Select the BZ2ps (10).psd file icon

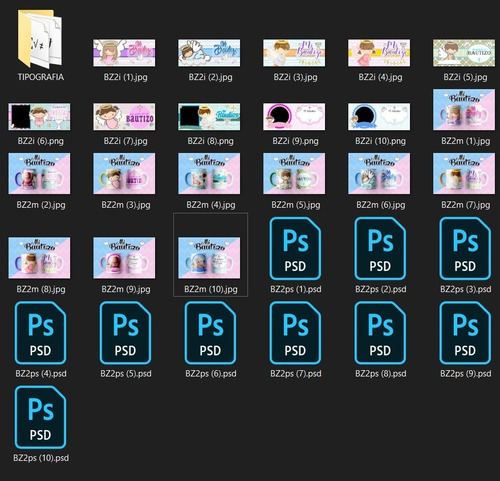tap(40, 417)
